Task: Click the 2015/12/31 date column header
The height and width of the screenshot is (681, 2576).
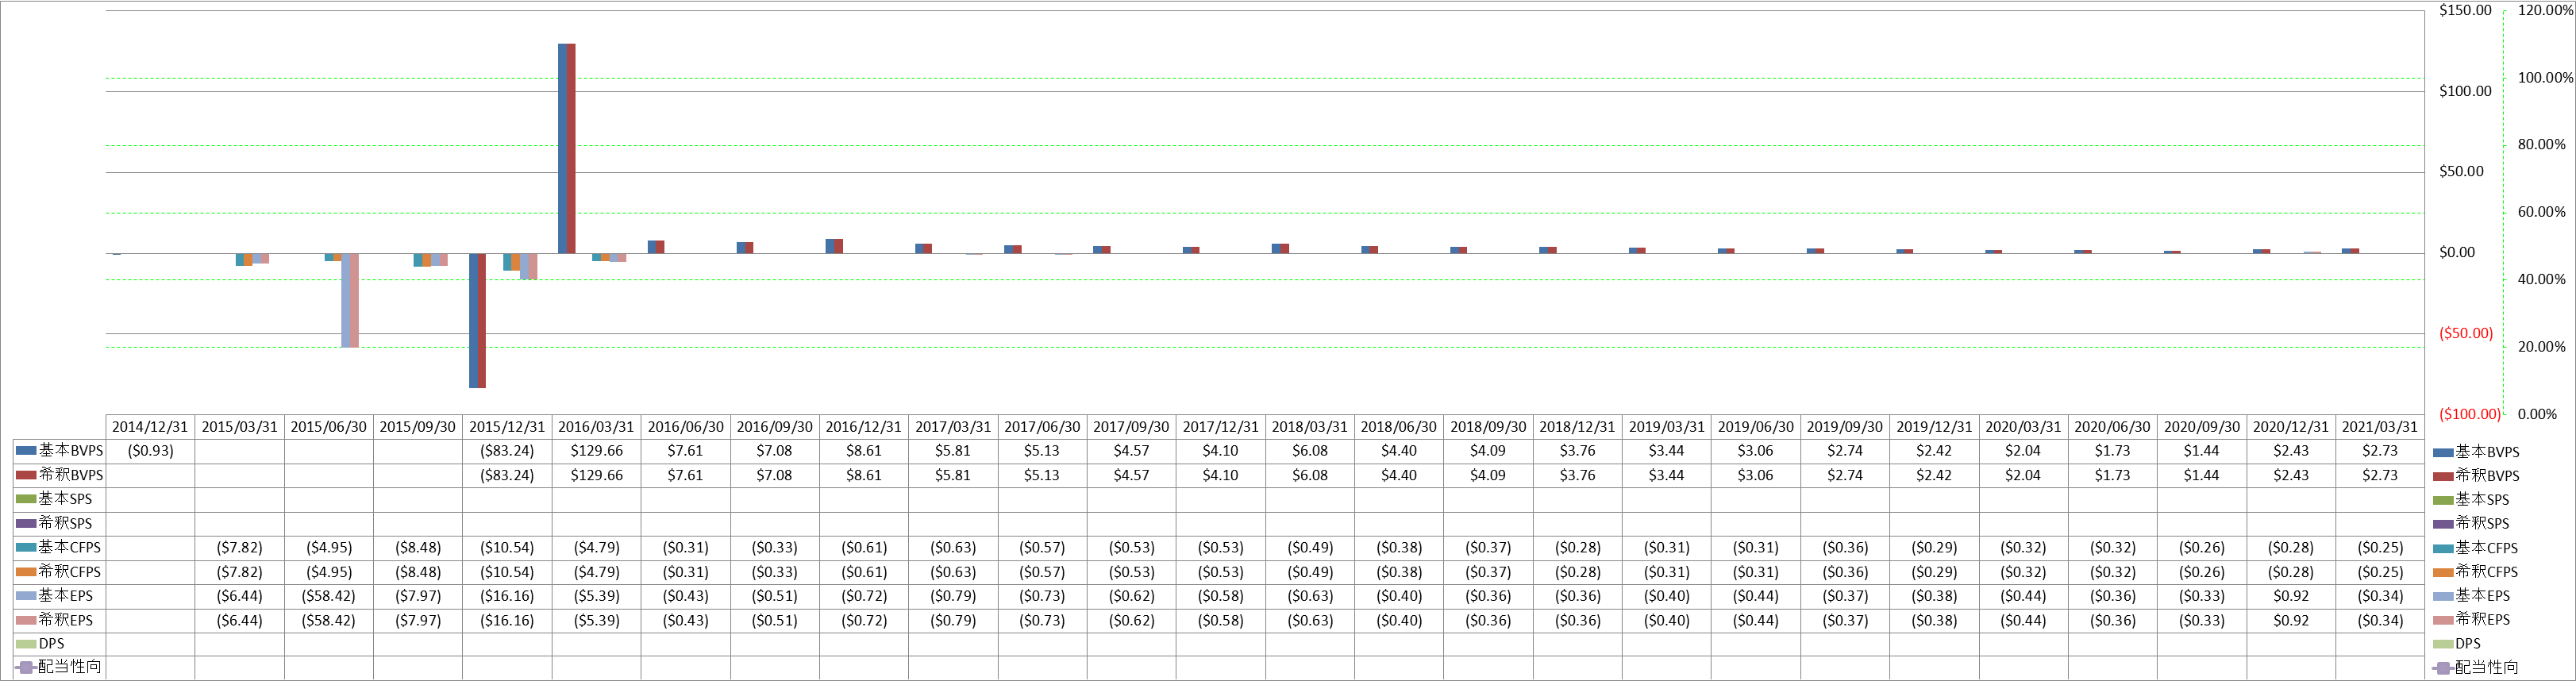Action: click(x=507, y=427)
